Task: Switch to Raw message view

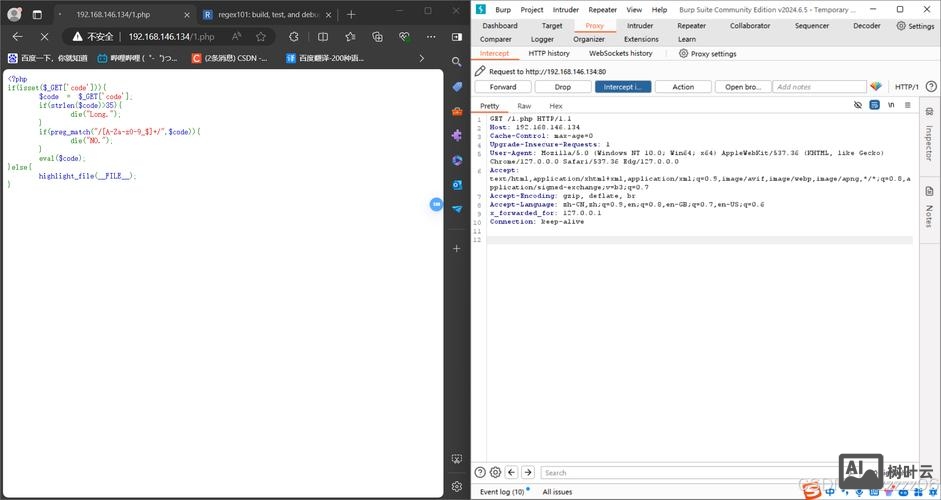Action: (524, 106)
